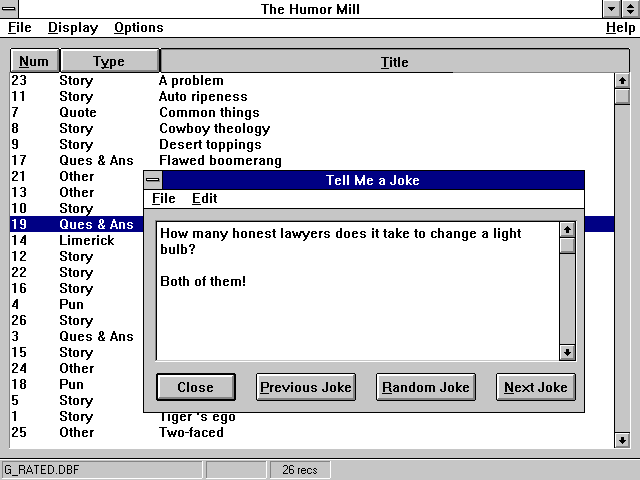Image resolution: width=640 pixels, height=480 pixels.
Task: Close the Tell Me a Joke dialog
Action: (195, 387)
